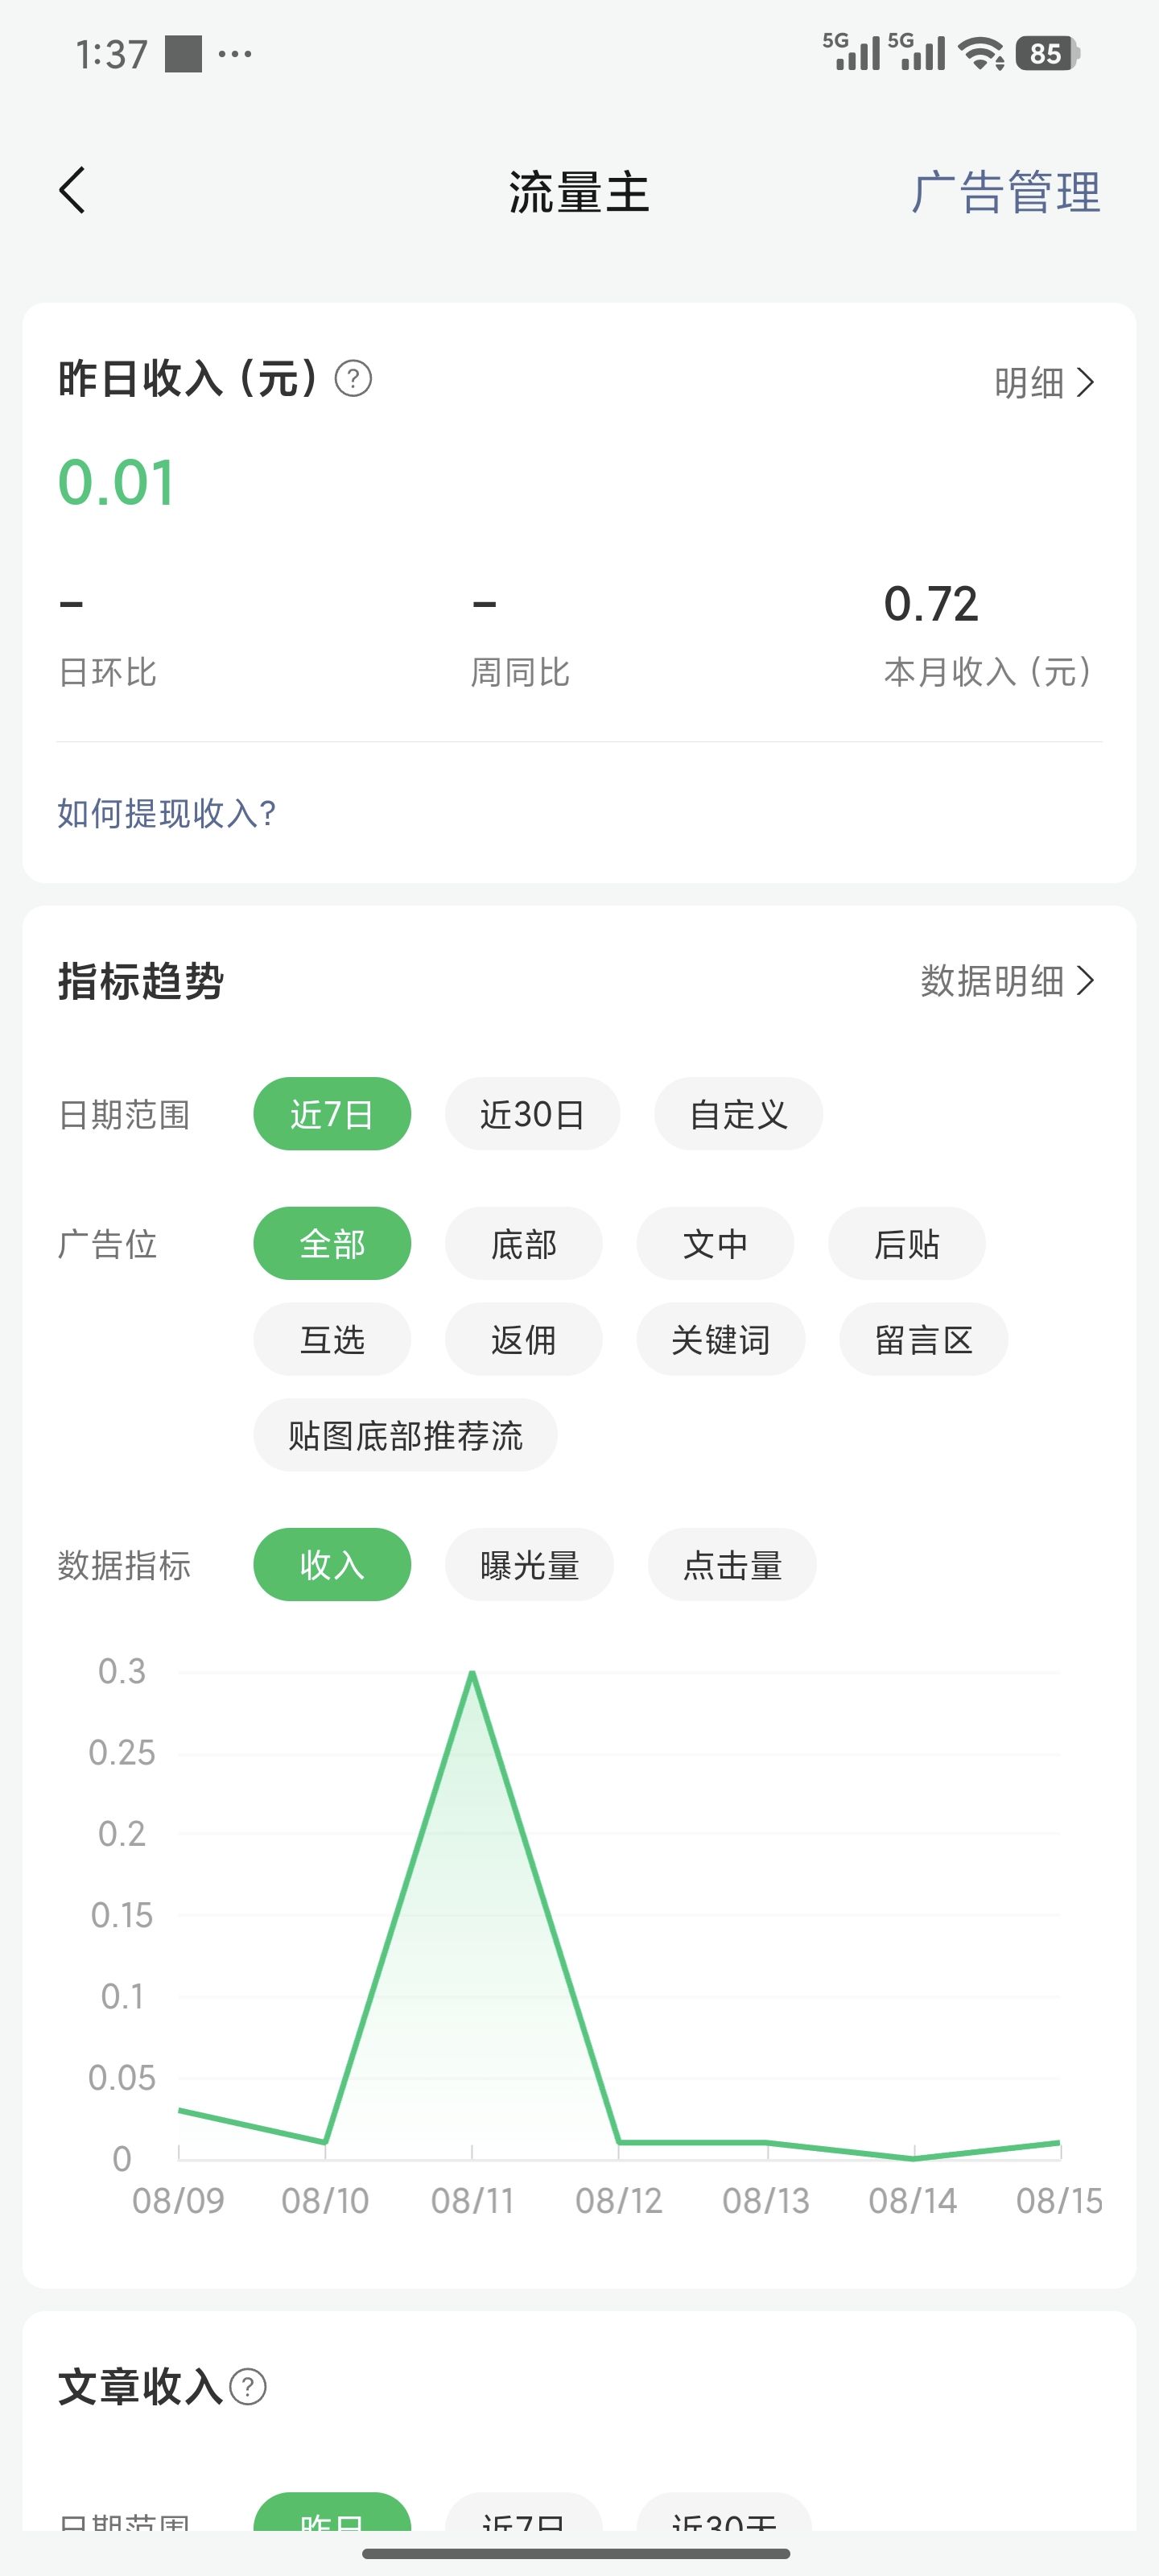
Task: Switch metric to 曝光量
Action: coord(529,1565)
